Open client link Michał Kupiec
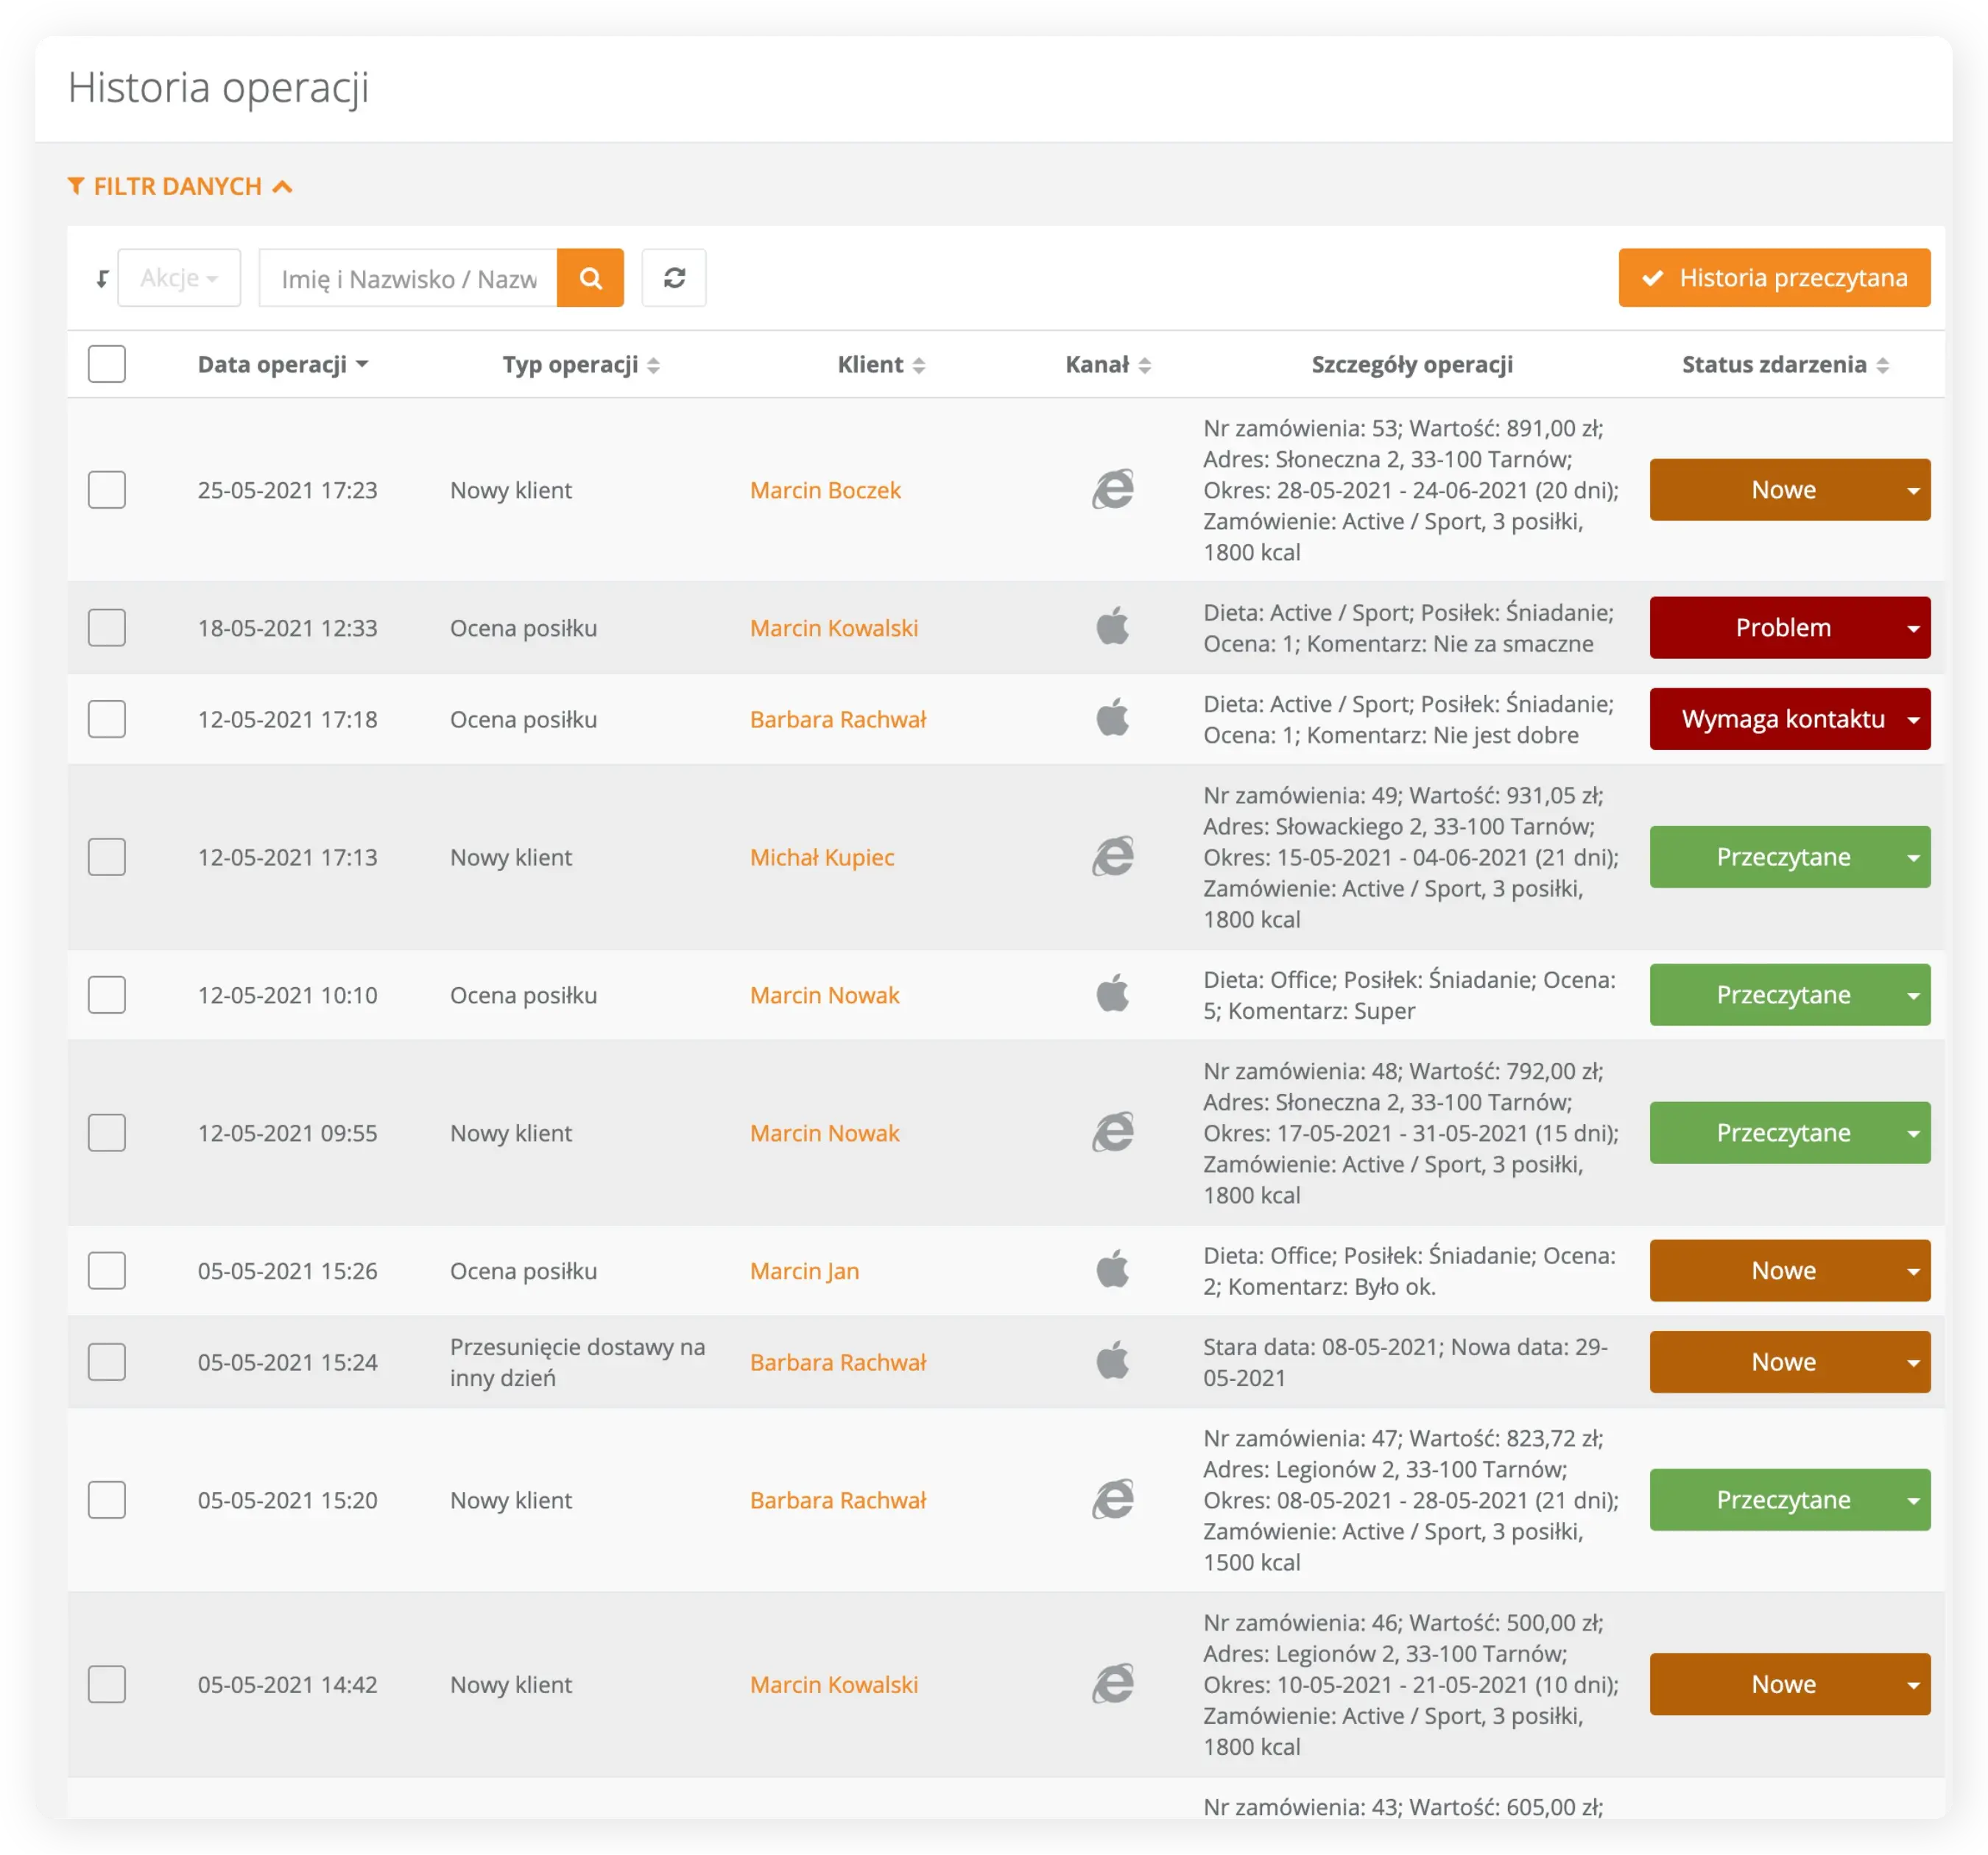This screenshot has width=1988, height=1855. [822, 857]
